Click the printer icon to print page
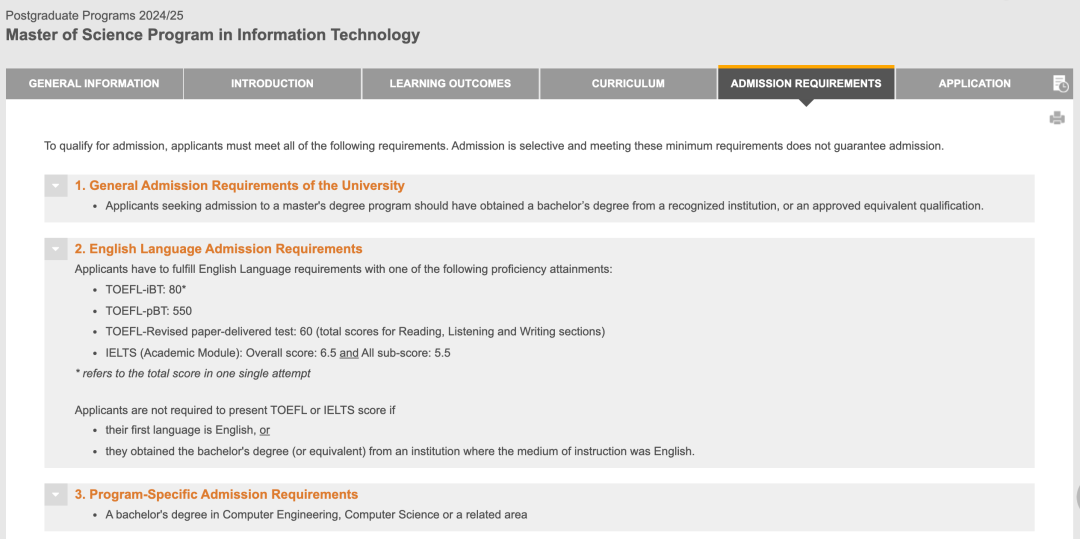The width and height of the screenshot is (1080, 539). click(1057, 118)
